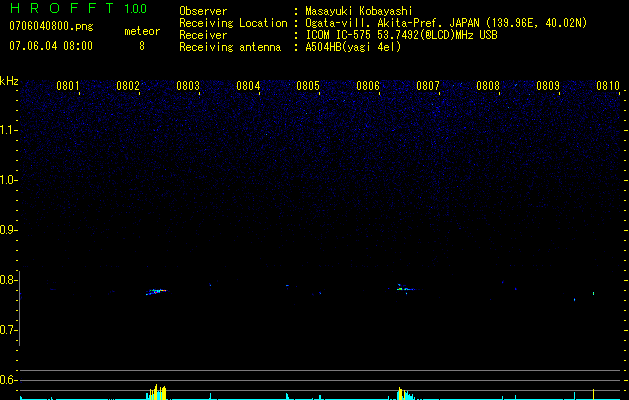Click the 'meteor' label

point(142,31)
